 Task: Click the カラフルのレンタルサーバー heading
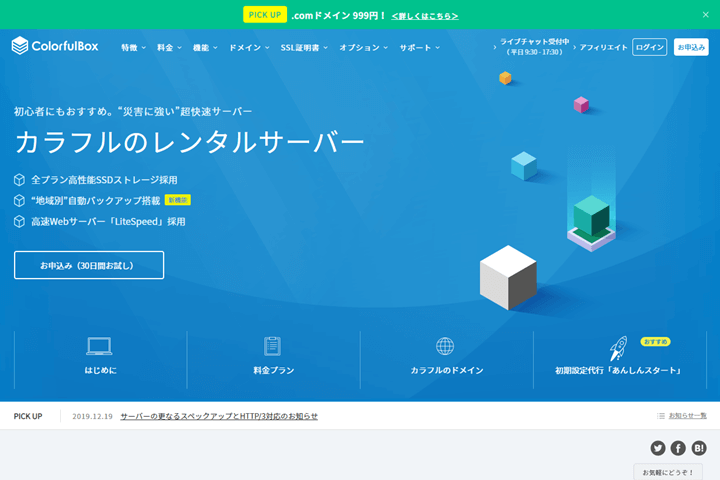coord(190,141)
